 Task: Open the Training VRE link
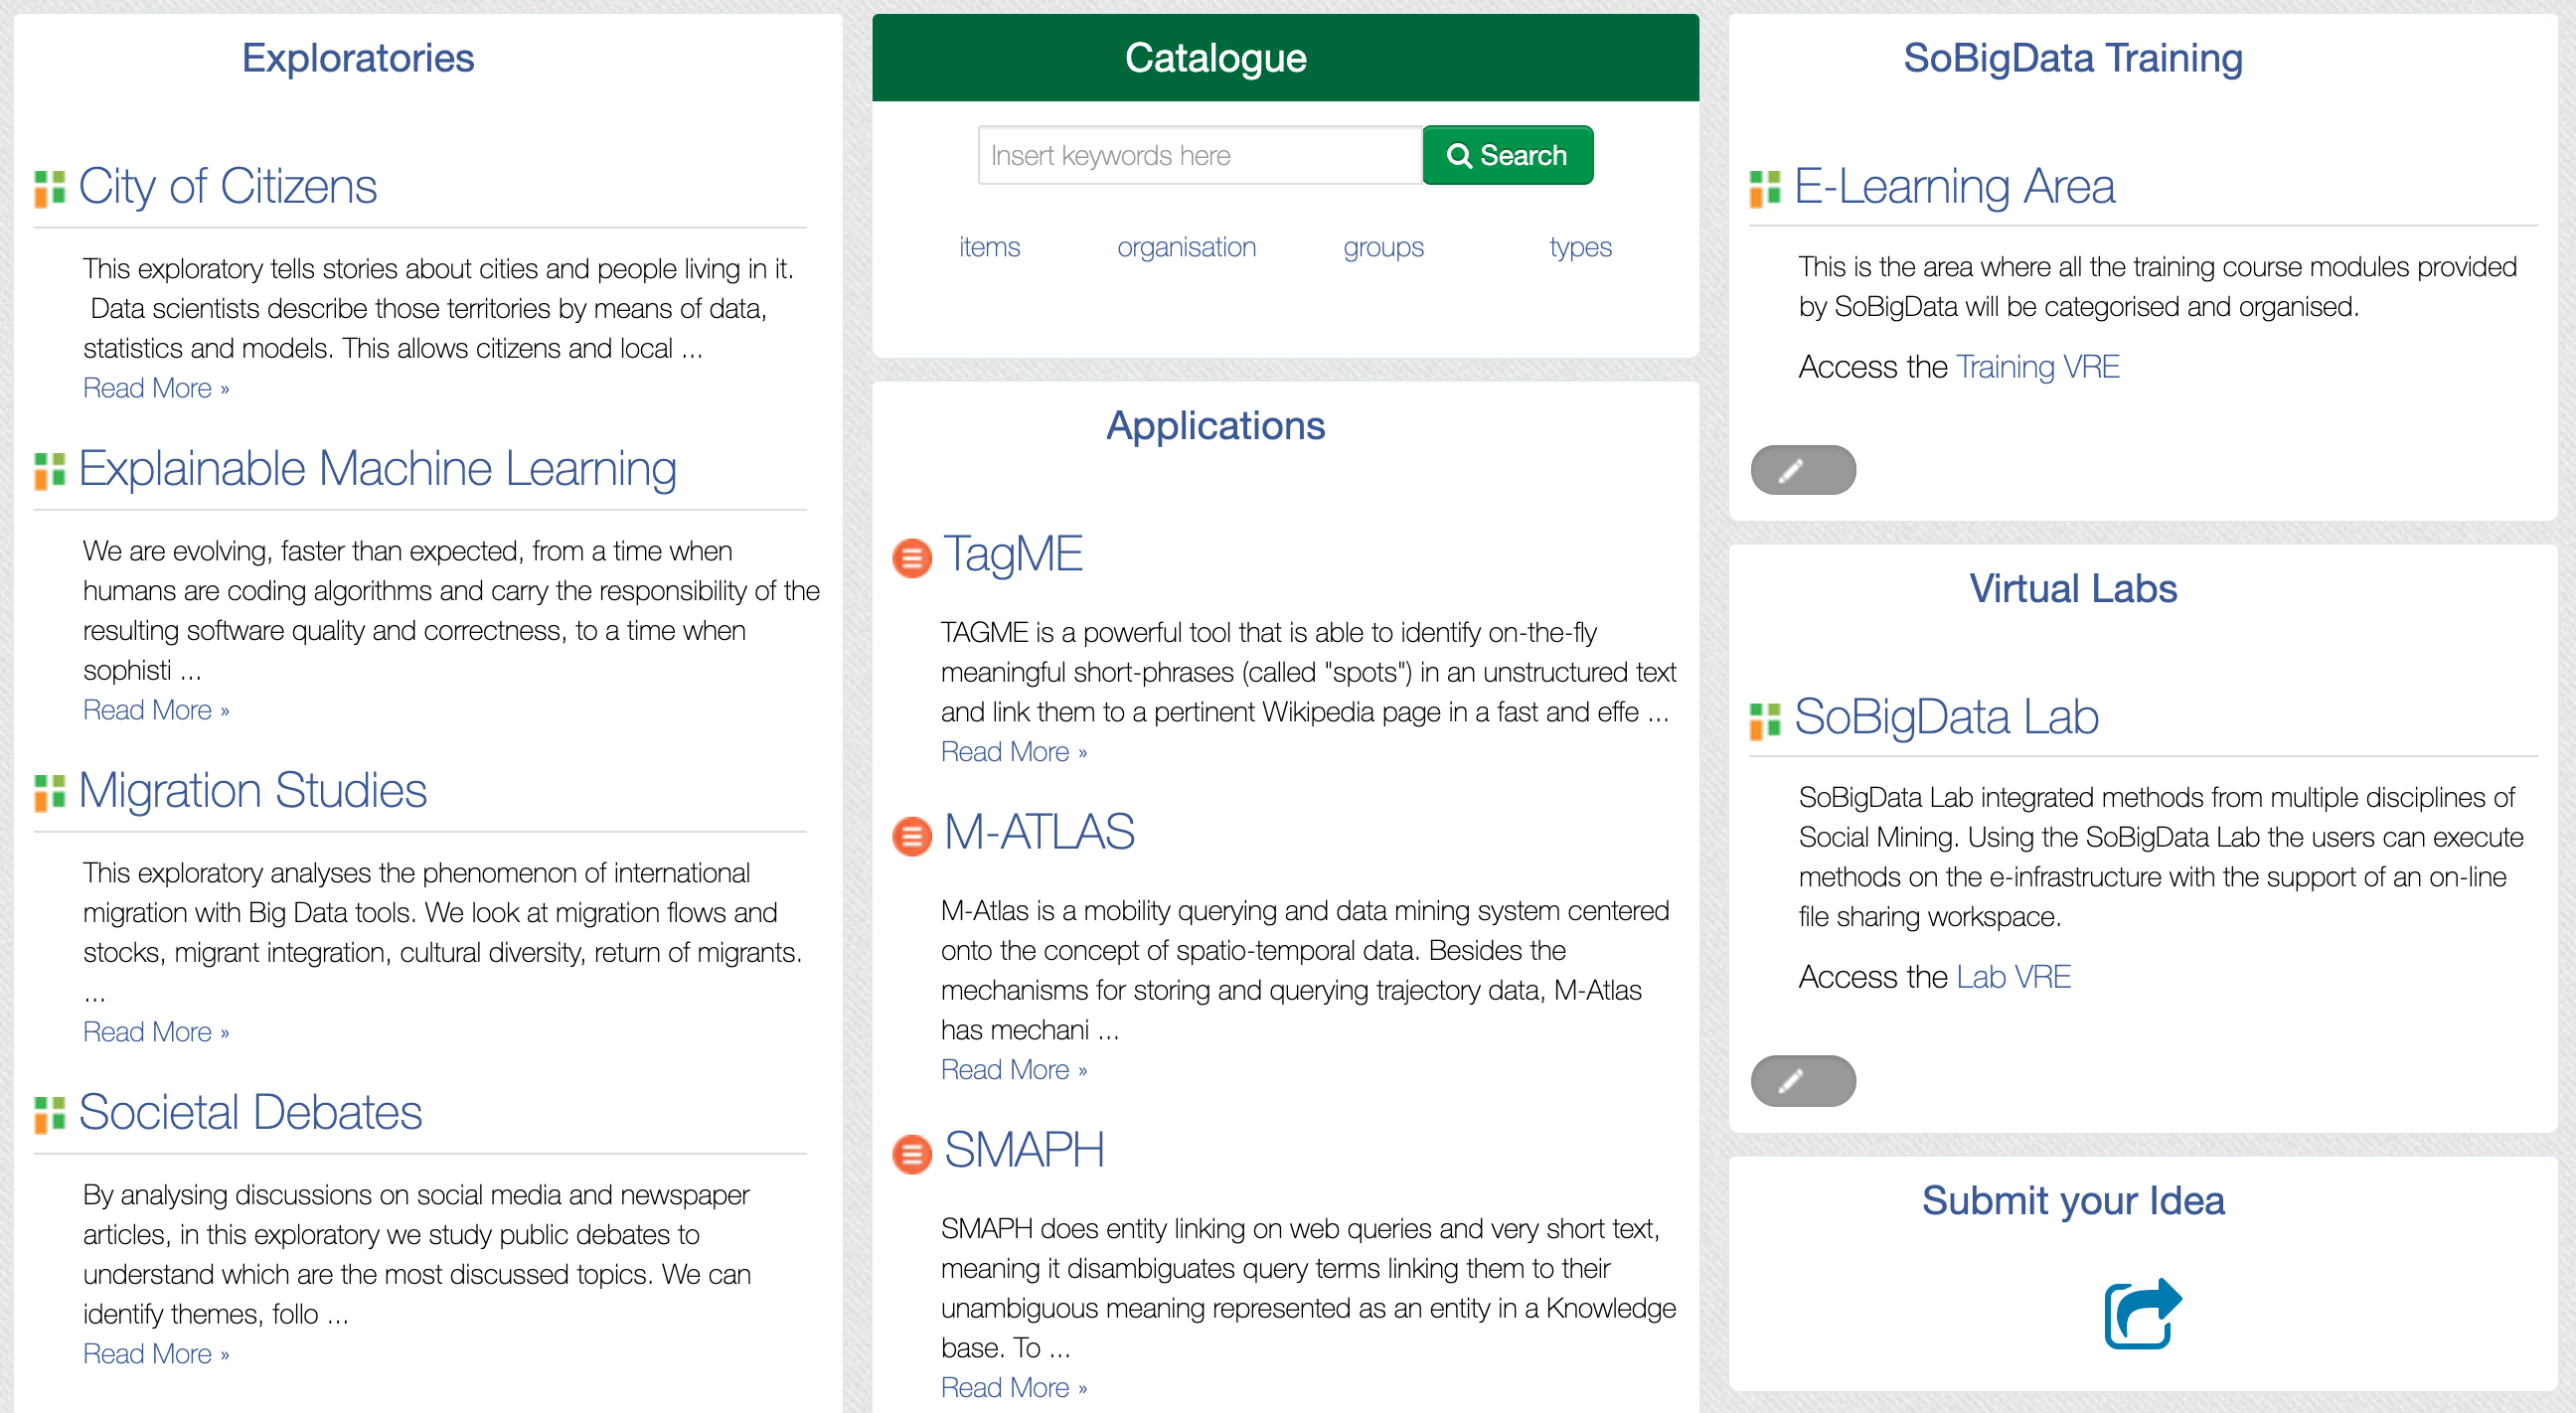click(2037, 367)
